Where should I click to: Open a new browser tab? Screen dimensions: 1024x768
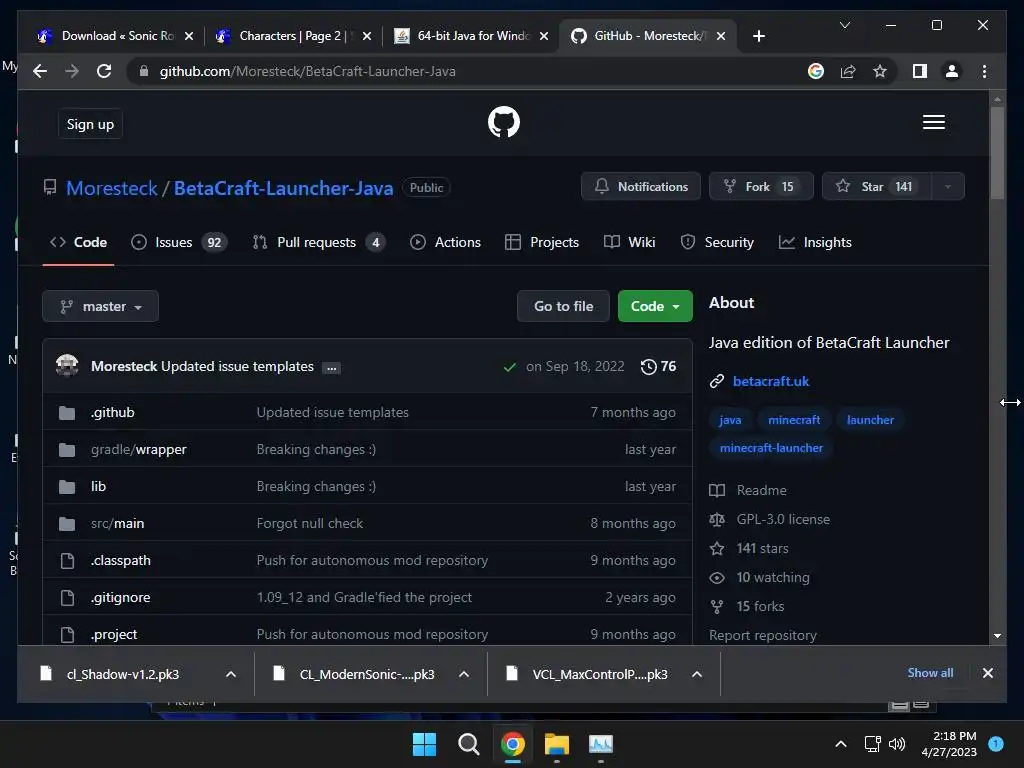pyautogui.click(x=758, y=36)
